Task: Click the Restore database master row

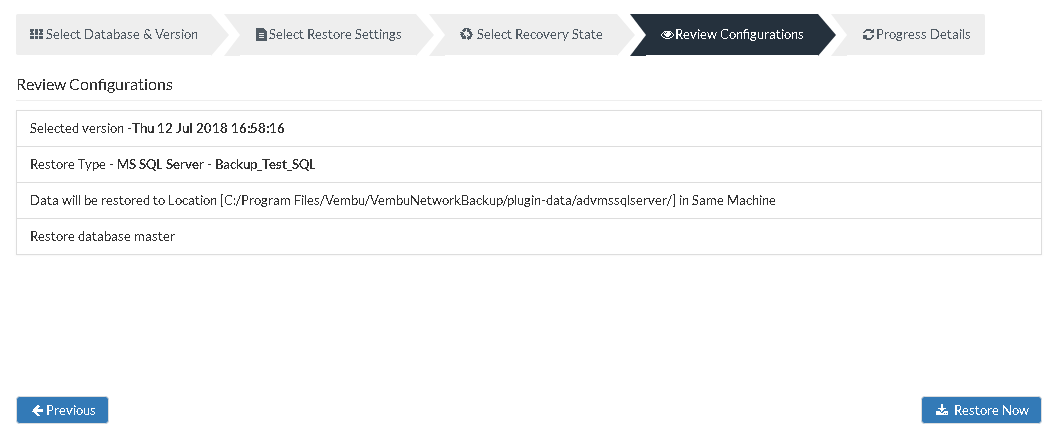Action: 529,236
